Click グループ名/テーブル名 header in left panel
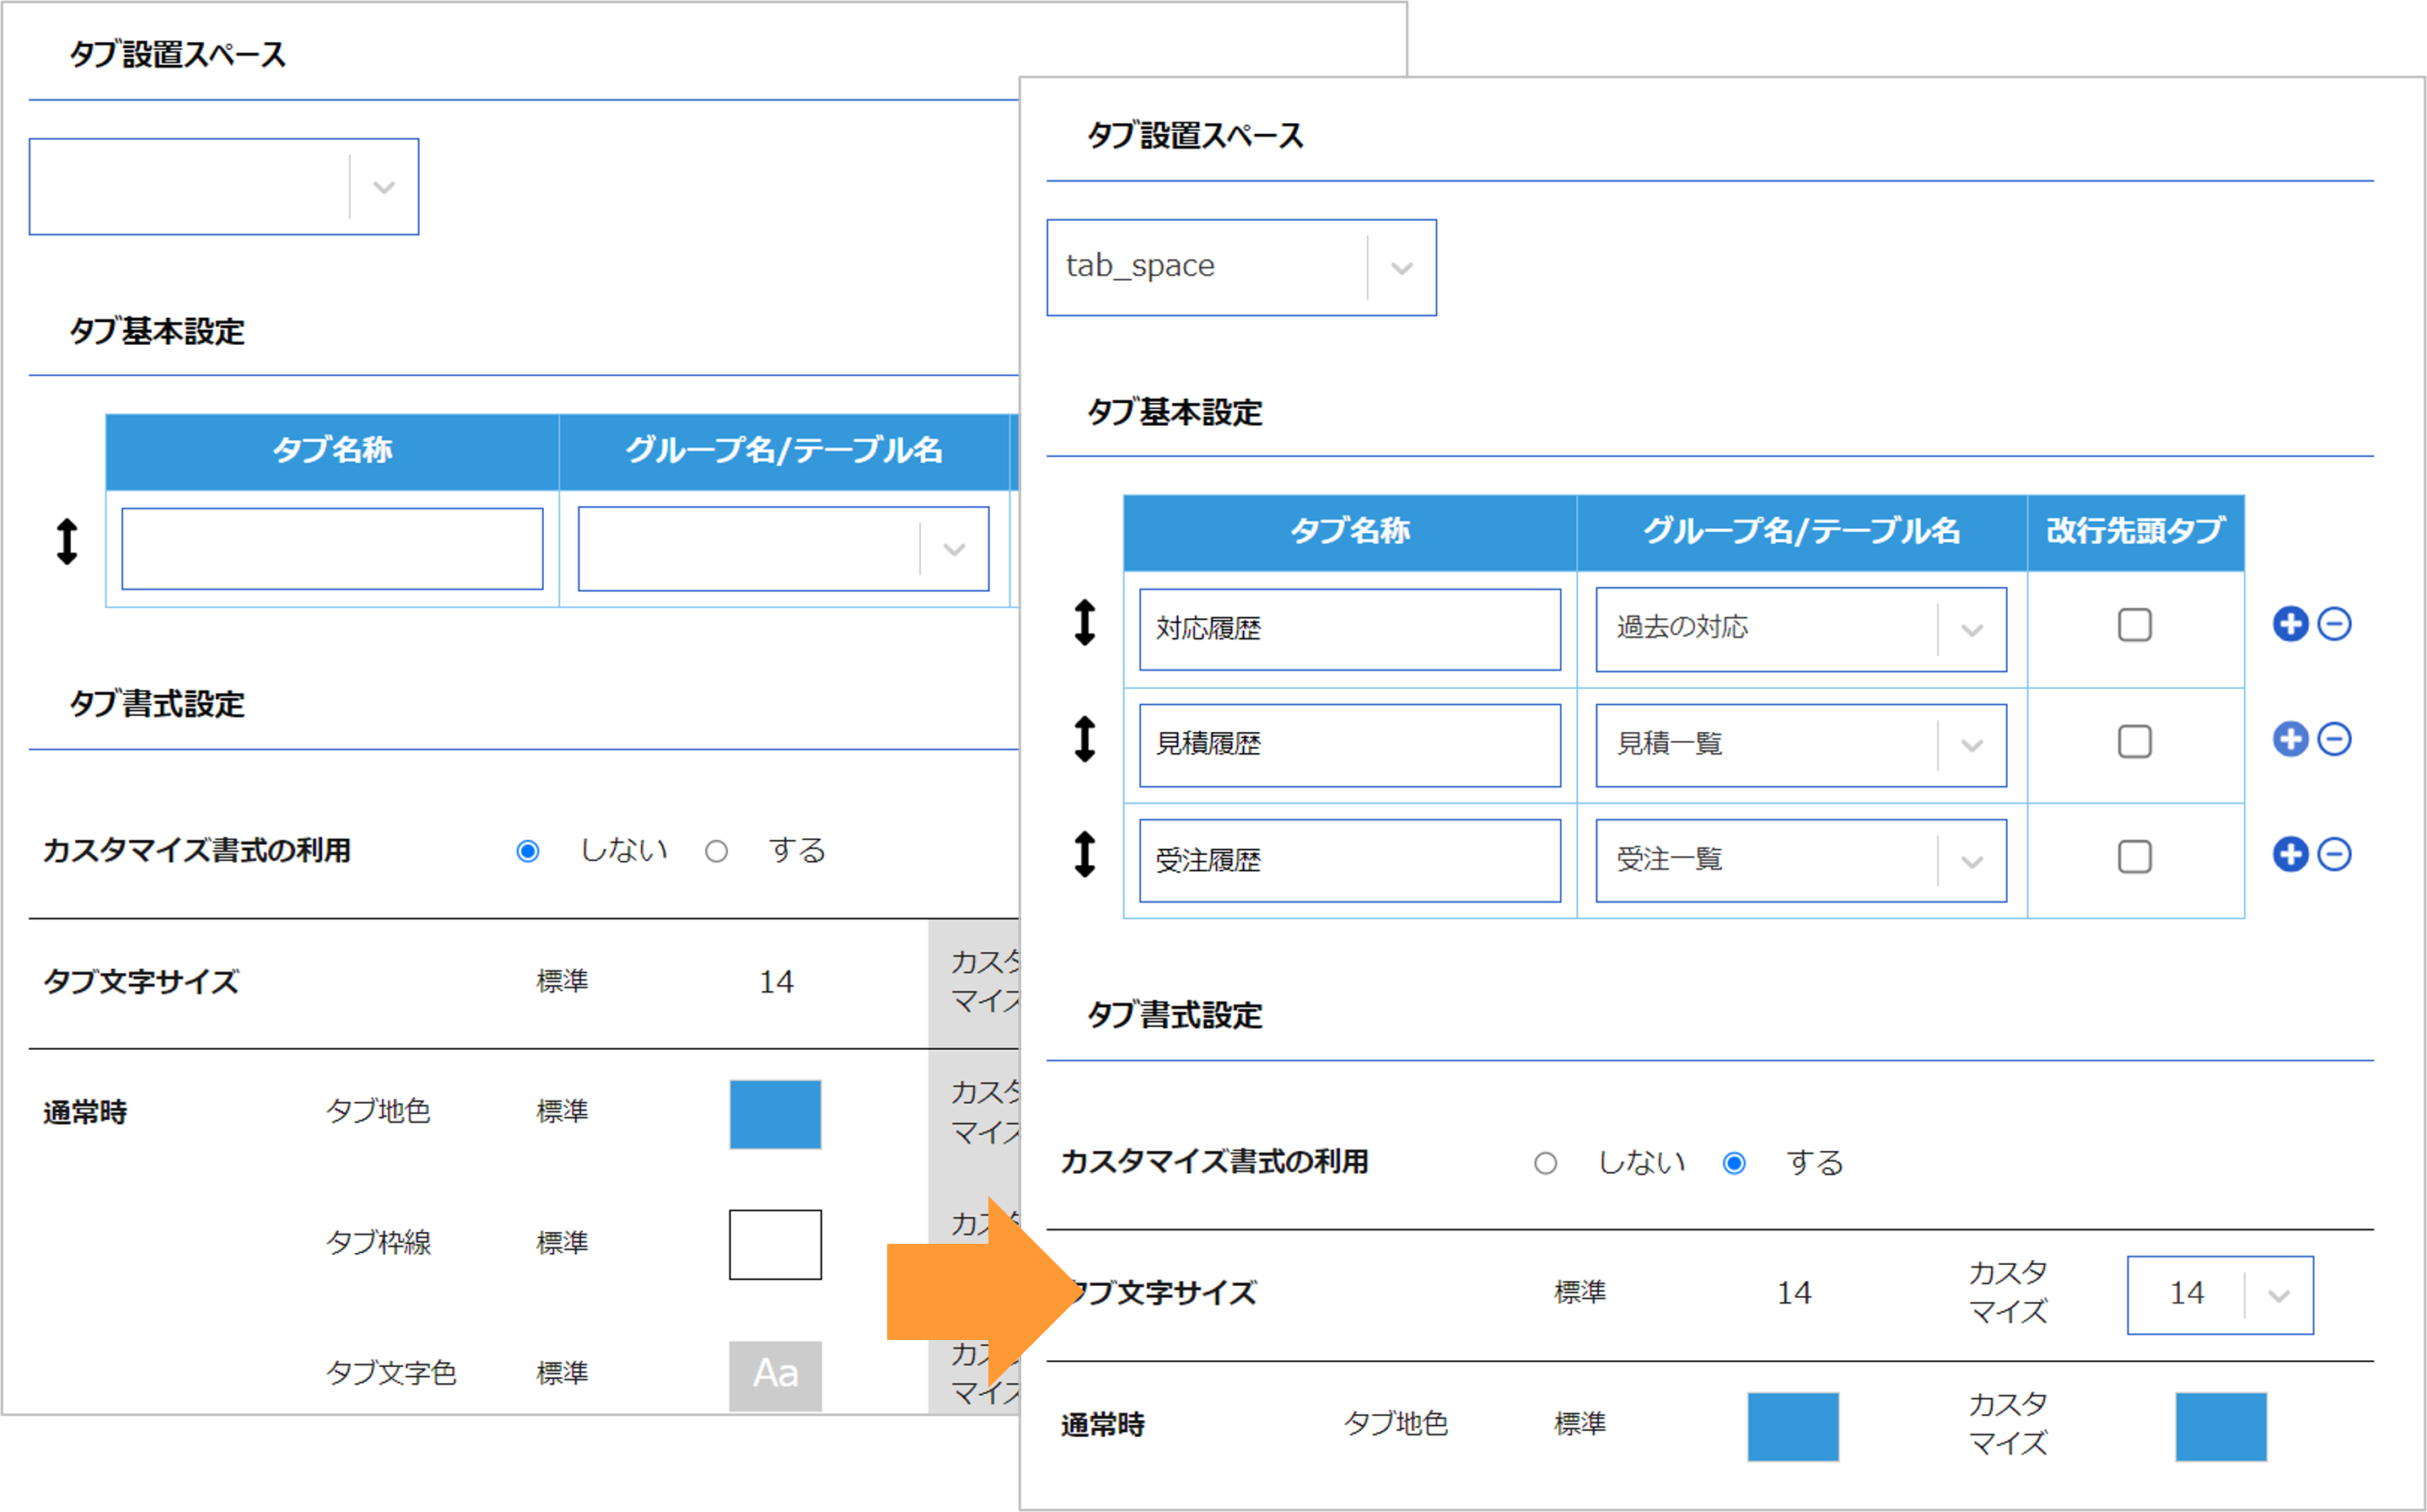This screenshot has width=2427, height=1512. (784, 452)
